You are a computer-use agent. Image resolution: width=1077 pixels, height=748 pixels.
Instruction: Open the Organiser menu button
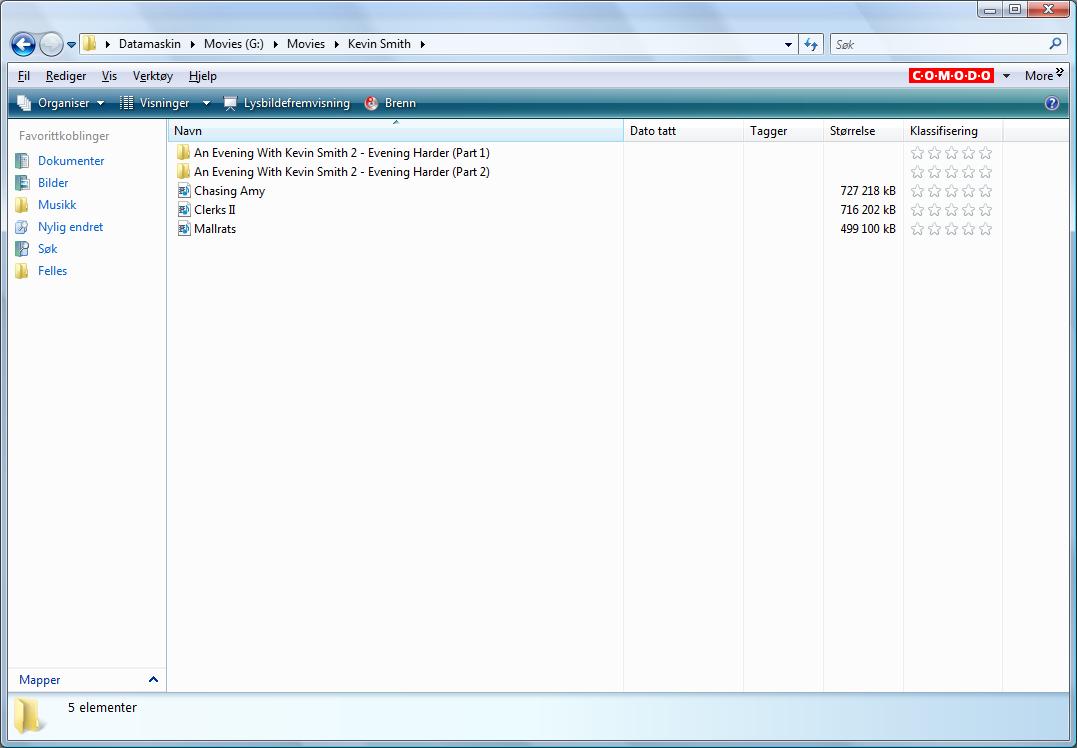(60, 103)
